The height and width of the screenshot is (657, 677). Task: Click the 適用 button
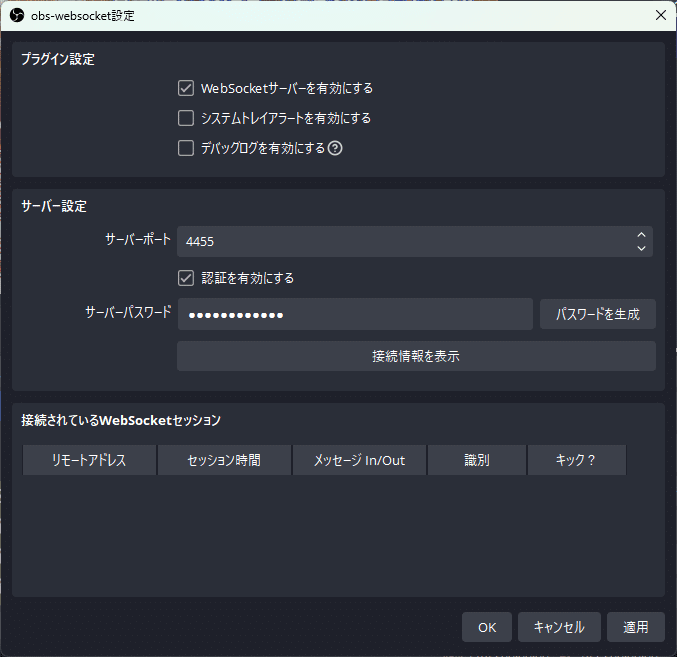coord(636,627)
